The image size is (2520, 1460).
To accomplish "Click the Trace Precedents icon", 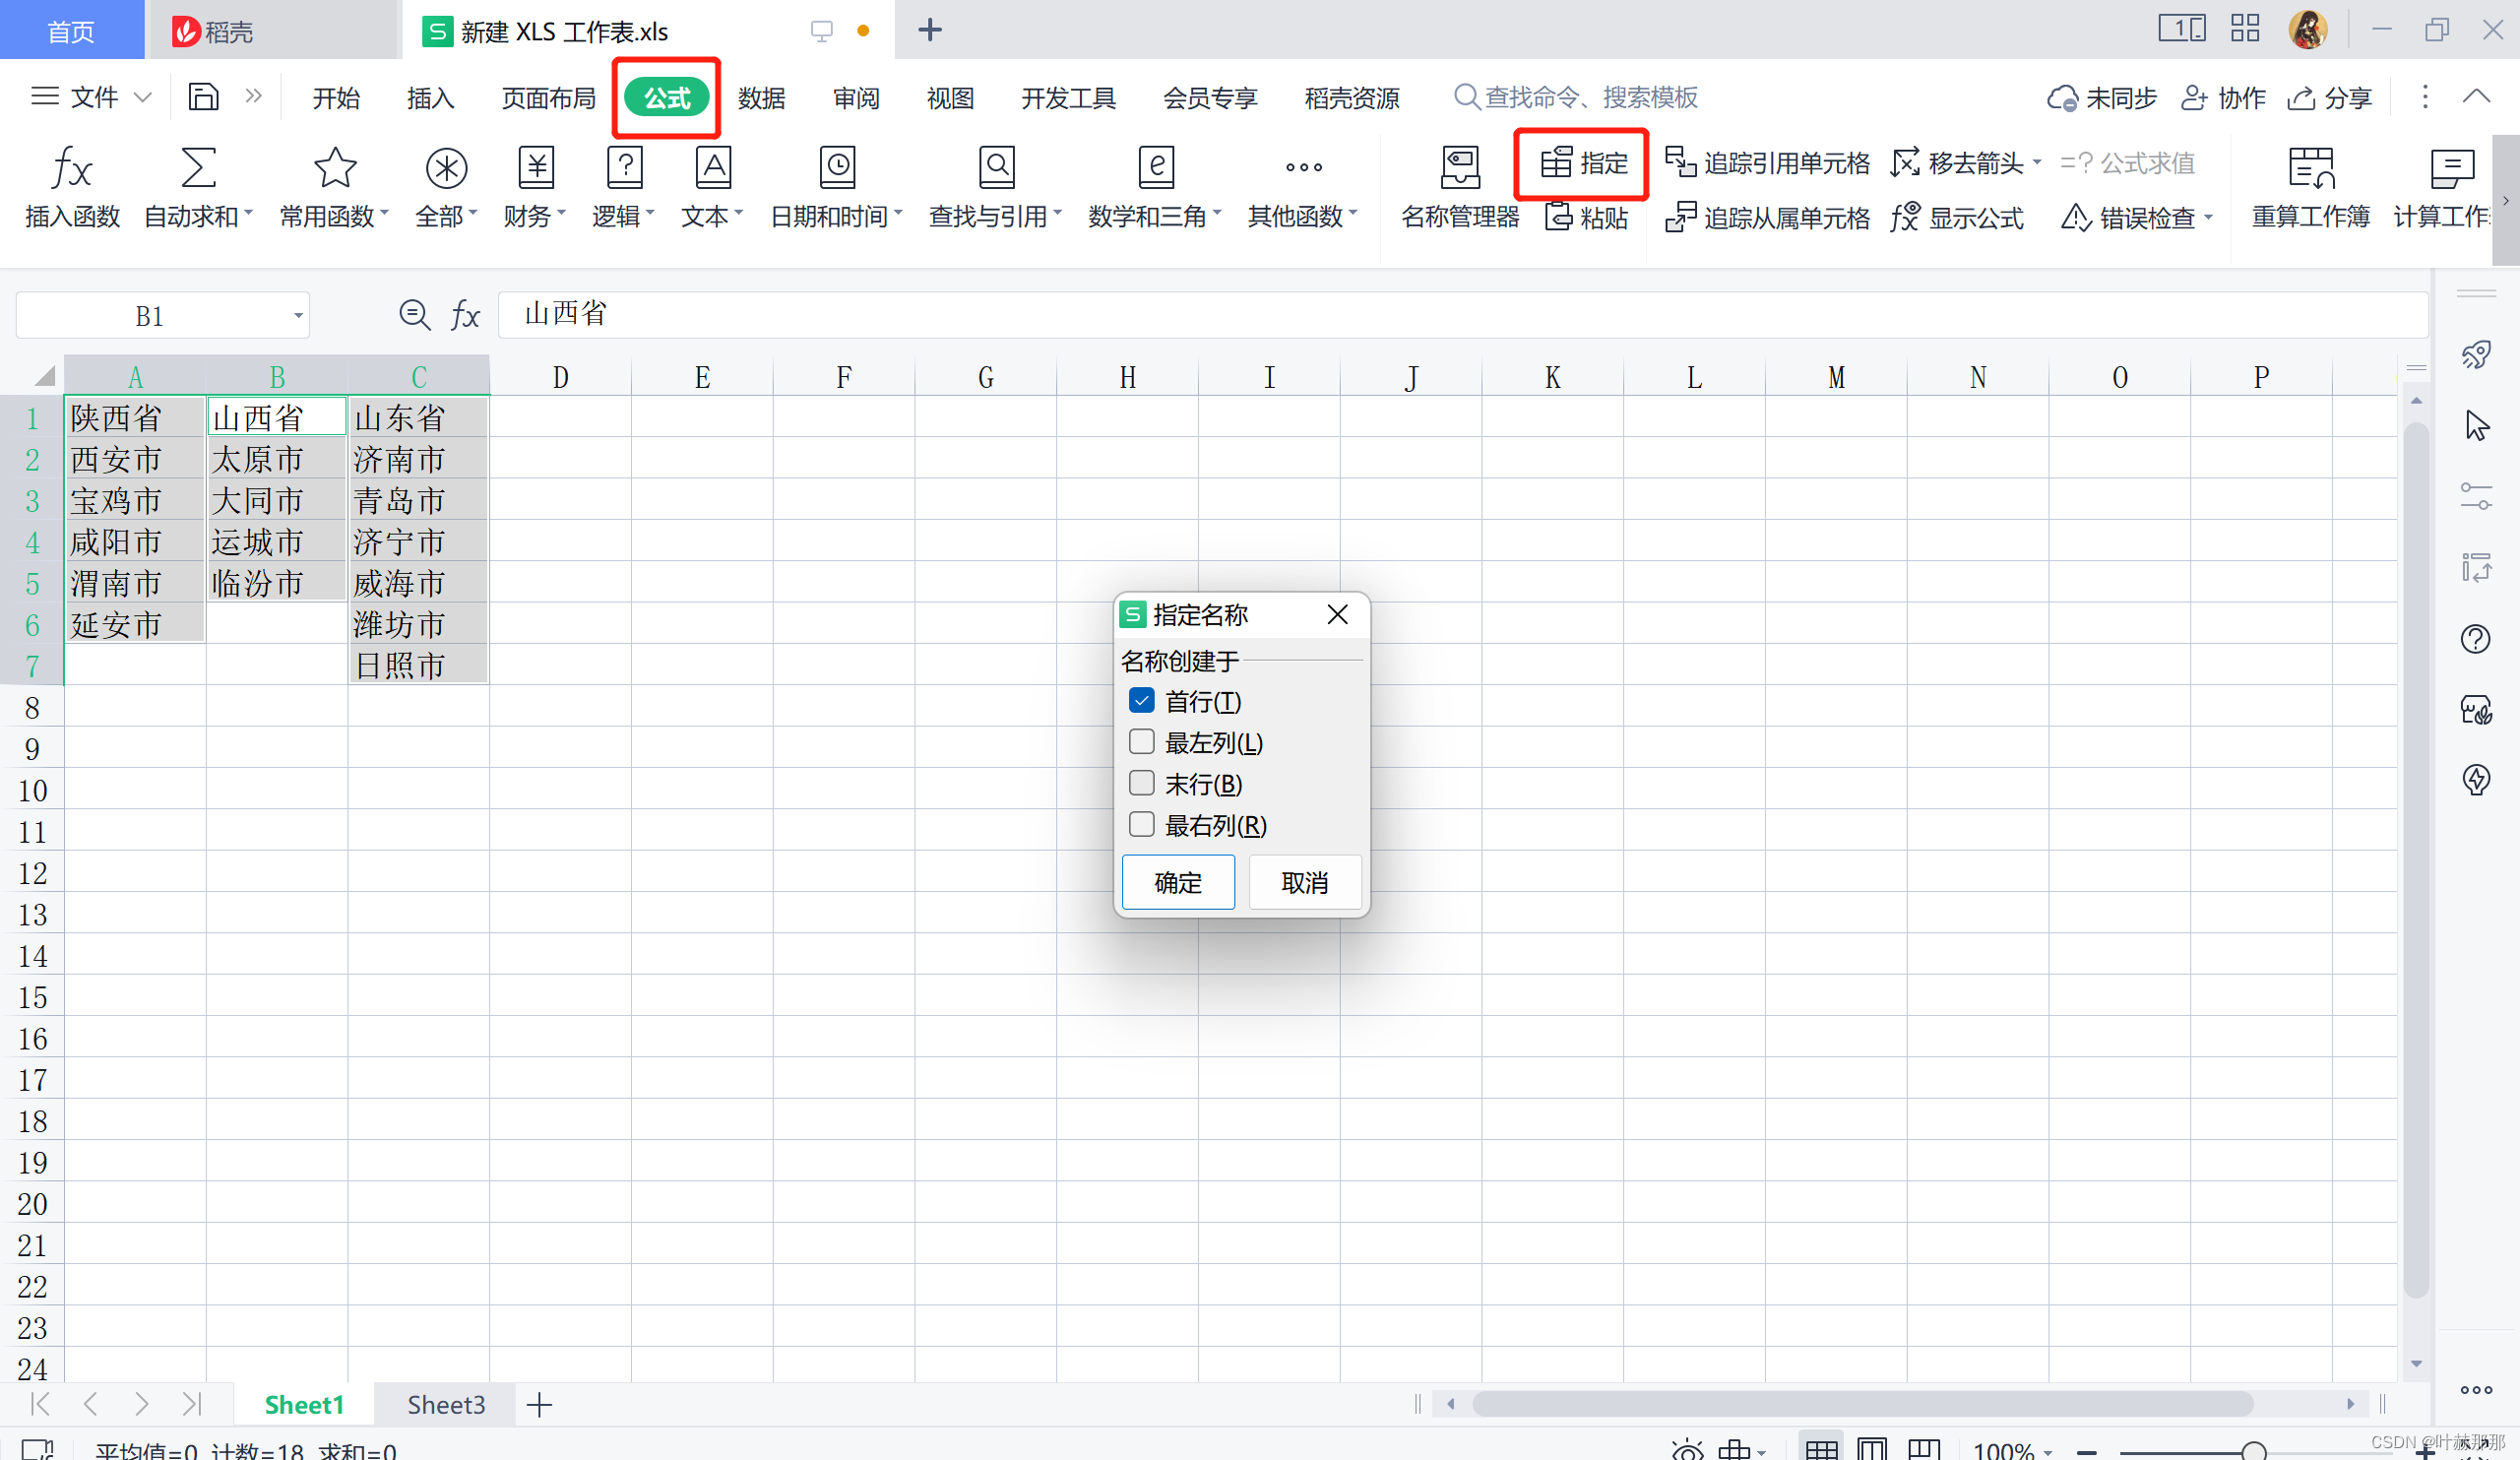I will click(x=1680, y=162).
